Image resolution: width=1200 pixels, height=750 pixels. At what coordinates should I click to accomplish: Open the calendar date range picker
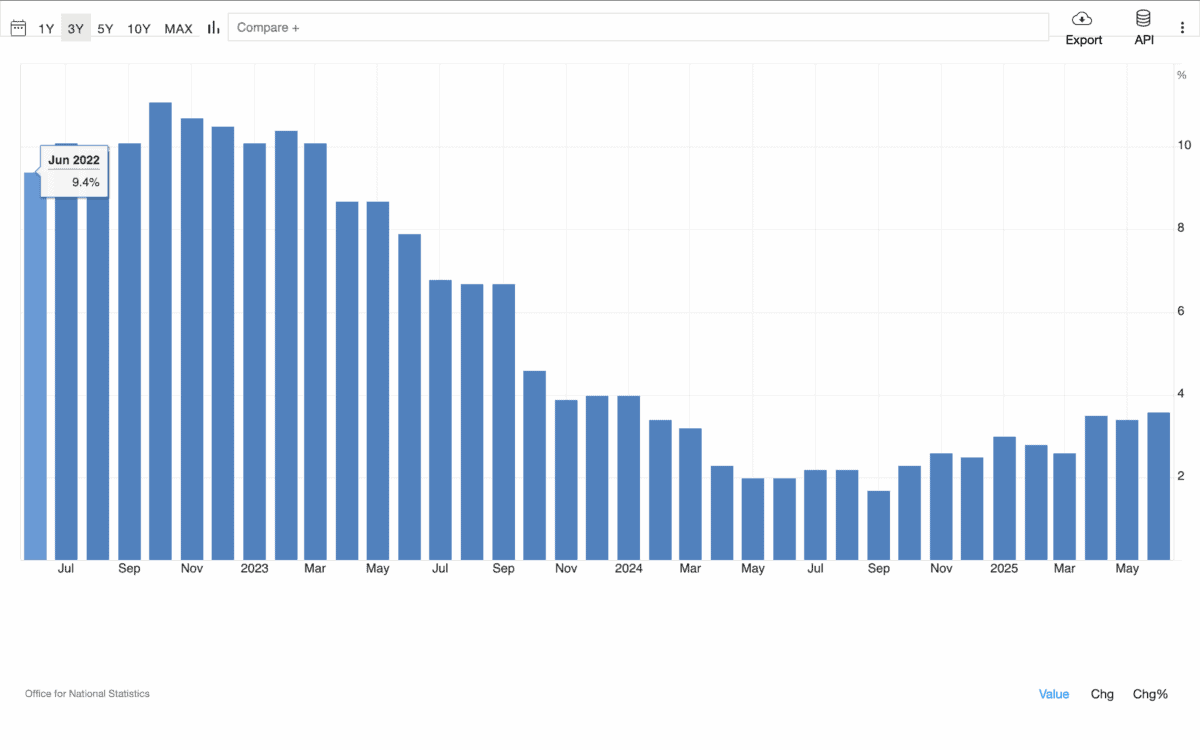tap(18, 28)
